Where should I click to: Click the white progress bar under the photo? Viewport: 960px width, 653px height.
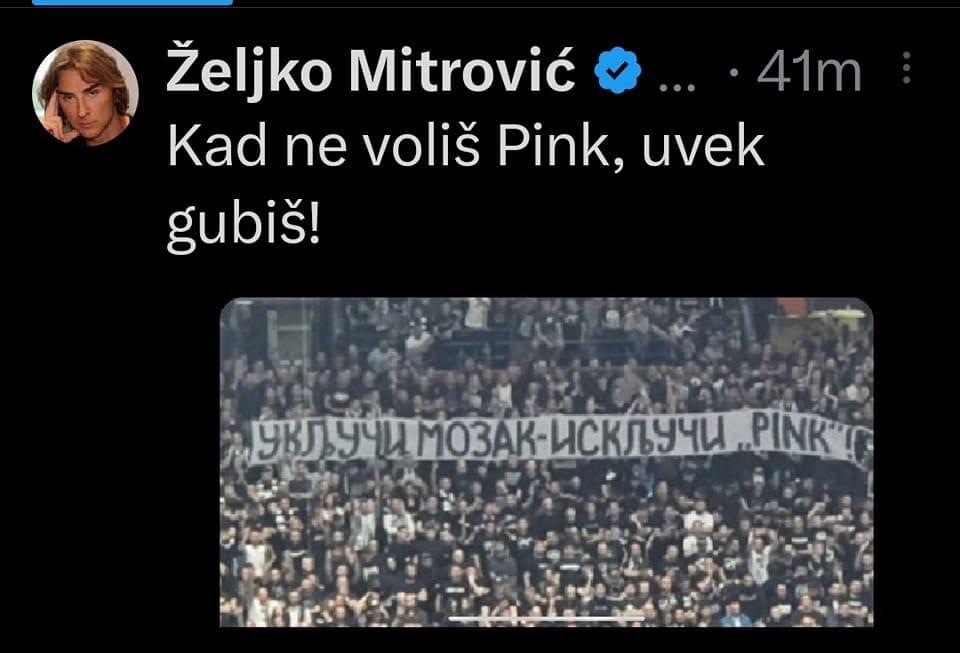[x=547, y=619]
